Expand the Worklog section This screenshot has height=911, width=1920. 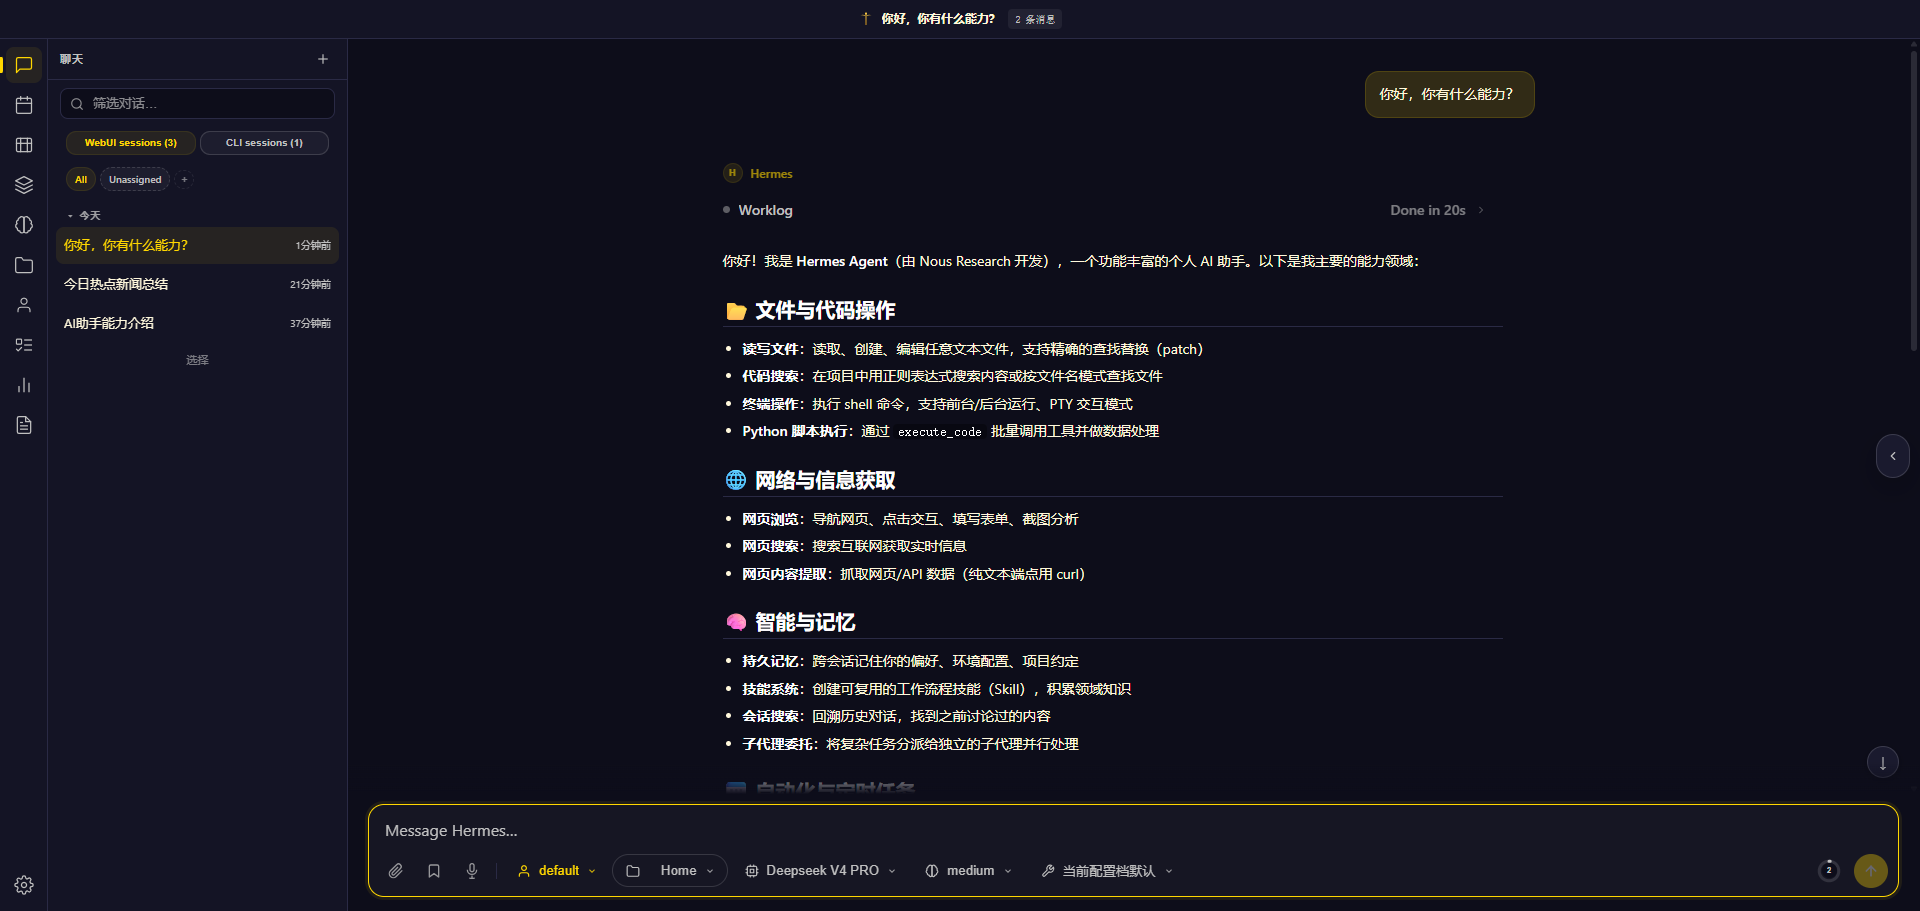coord(766,210)
